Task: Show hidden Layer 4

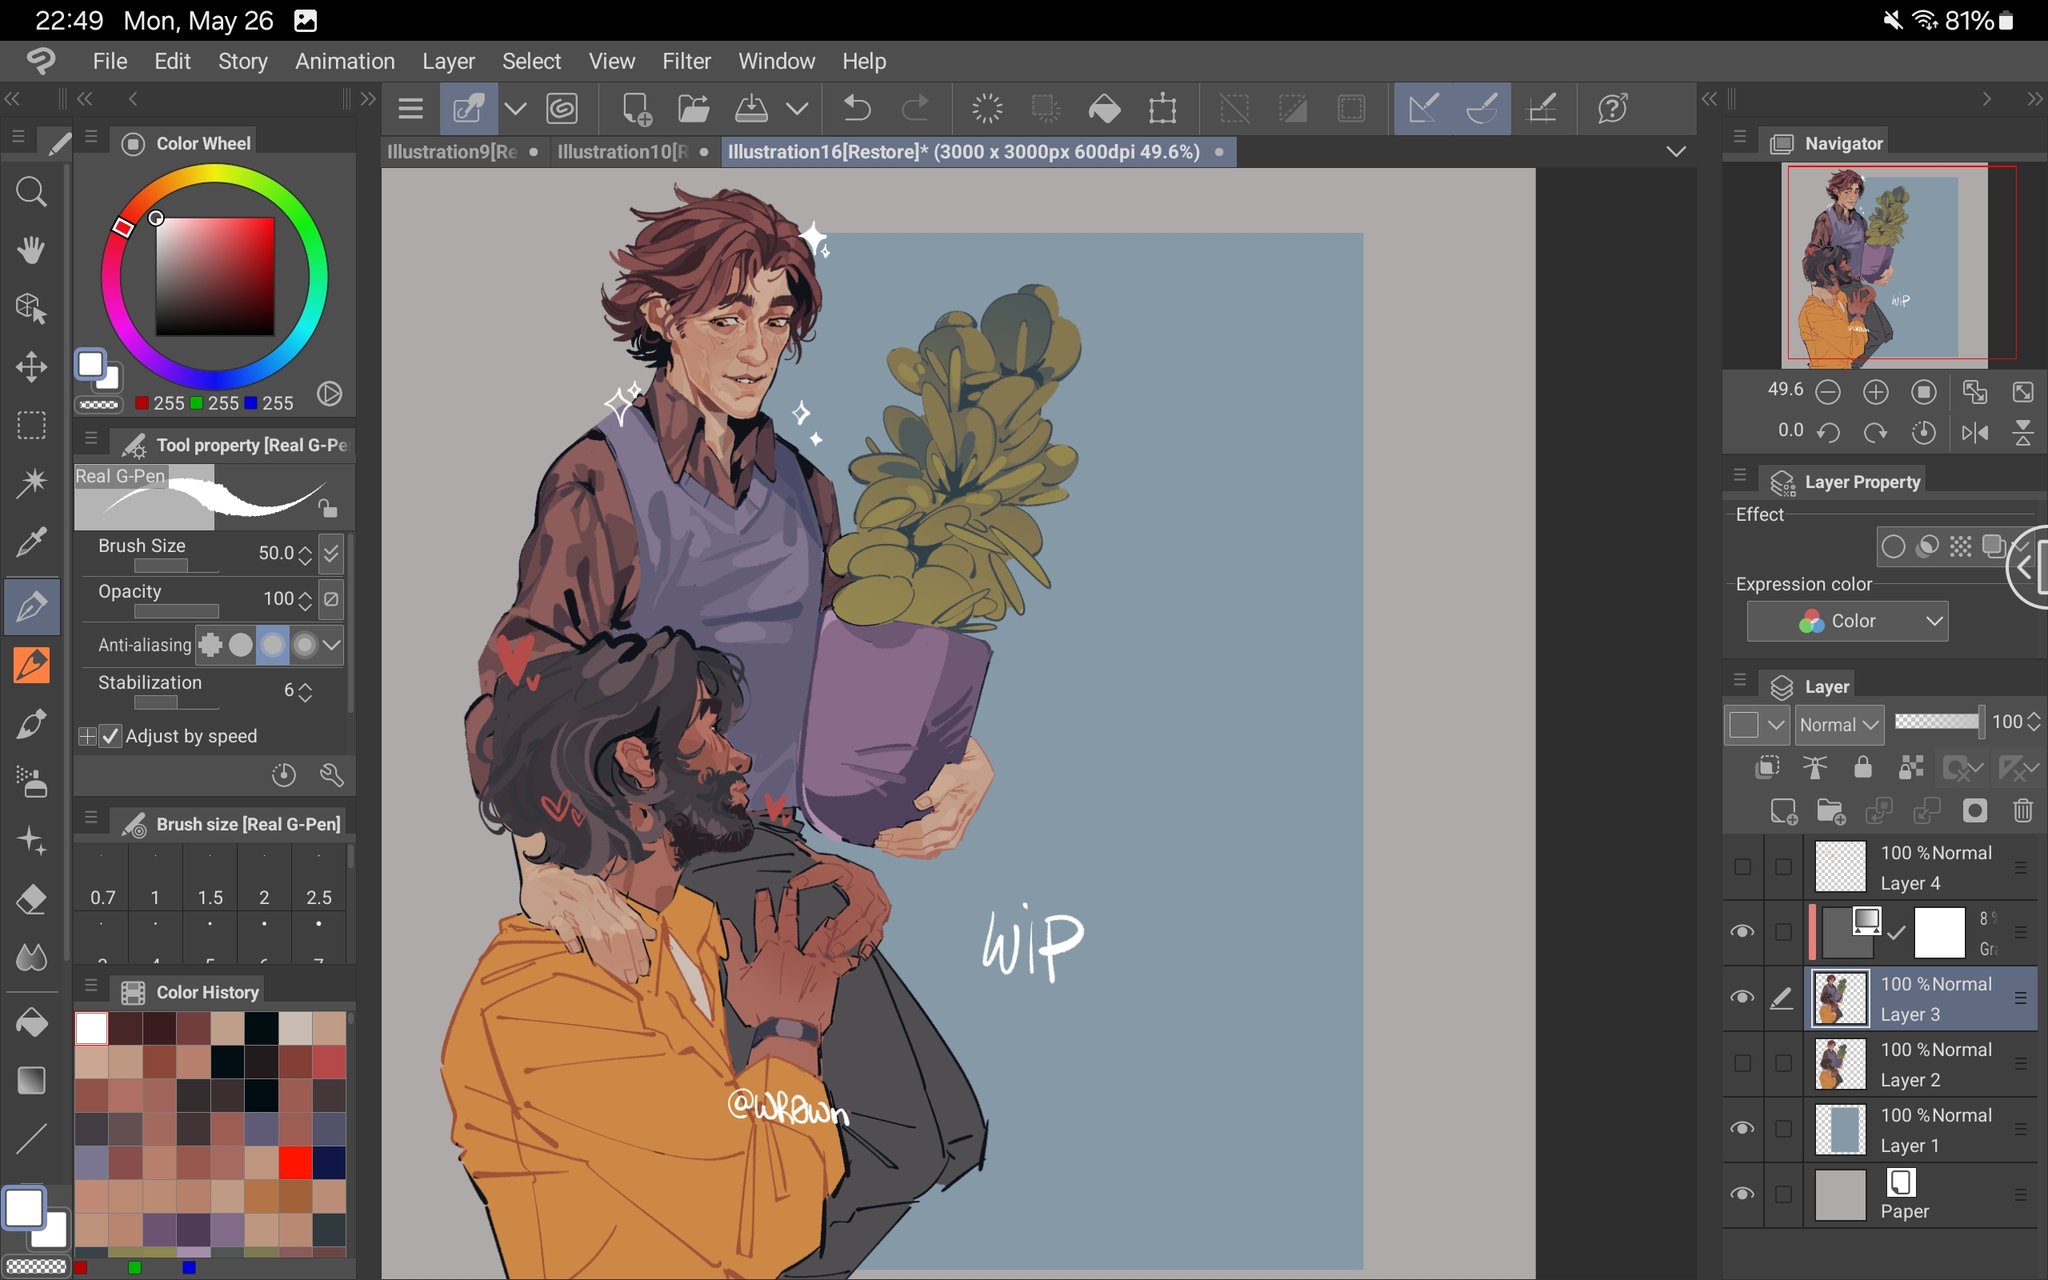Action: [x=1742, y=866]
